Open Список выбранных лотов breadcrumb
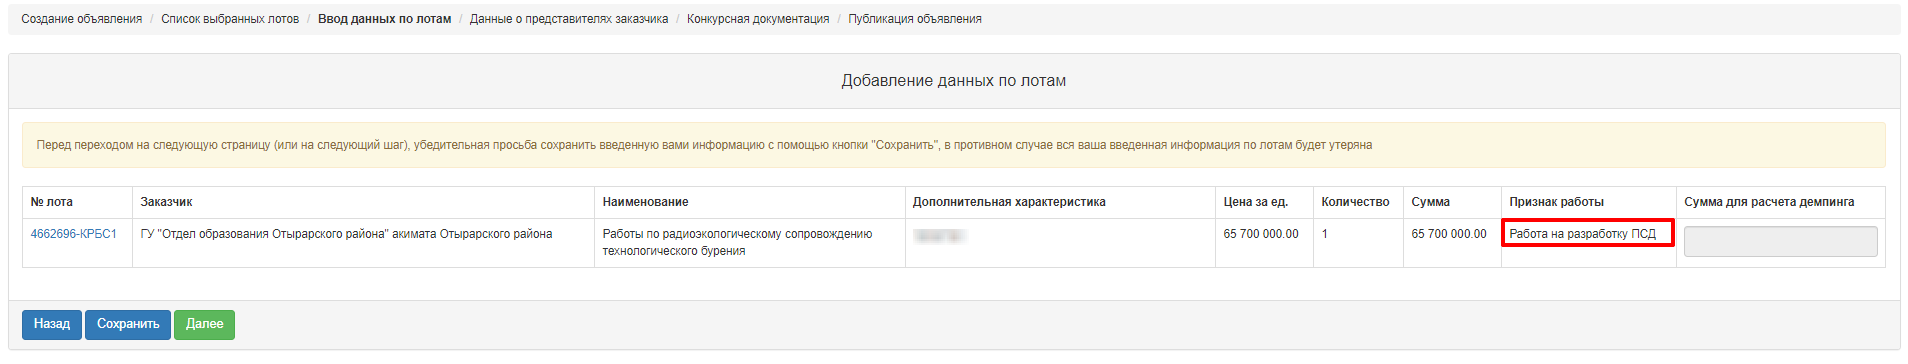1908x364 pixels. 230,19
